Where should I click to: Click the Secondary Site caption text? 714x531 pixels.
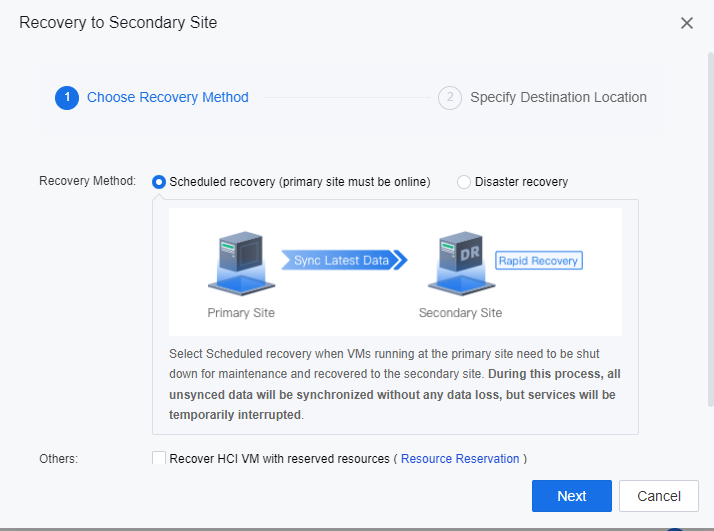460,313
